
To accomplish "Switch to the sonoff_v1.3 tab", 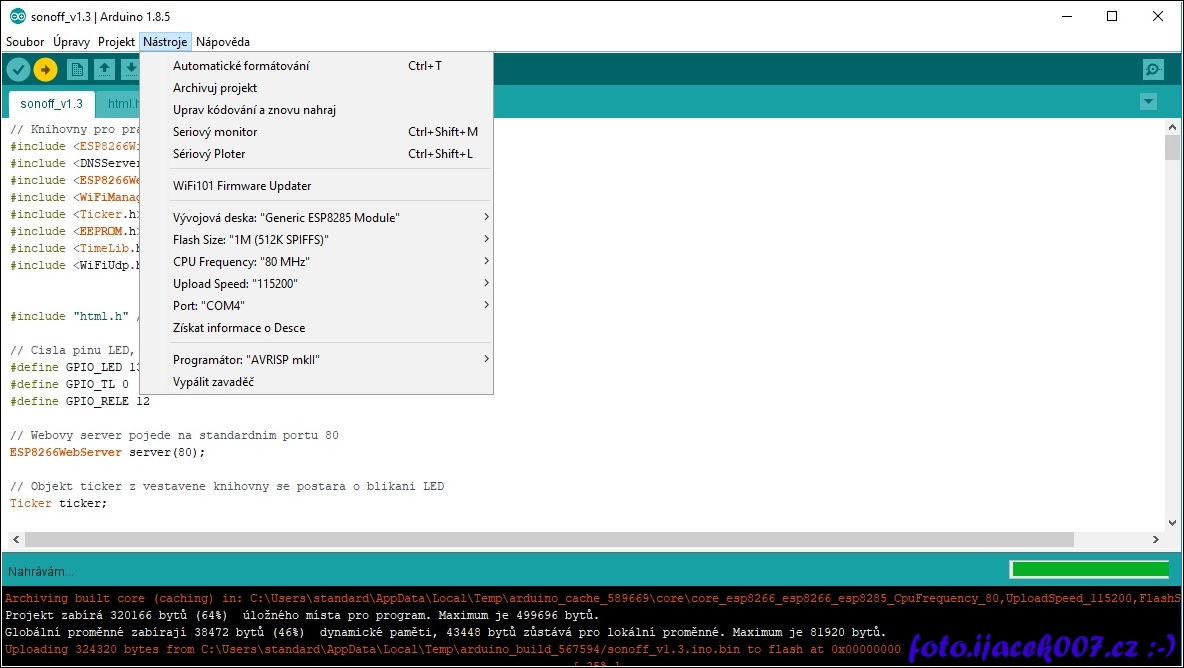I will click(52, 104).
